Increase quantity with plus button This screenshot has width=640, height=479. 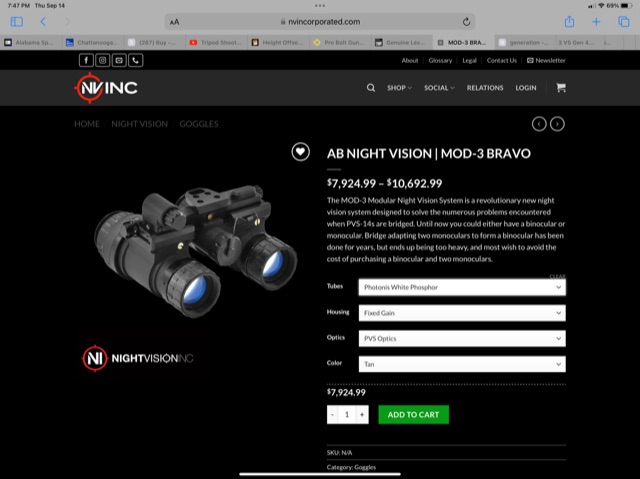point(362,415)
